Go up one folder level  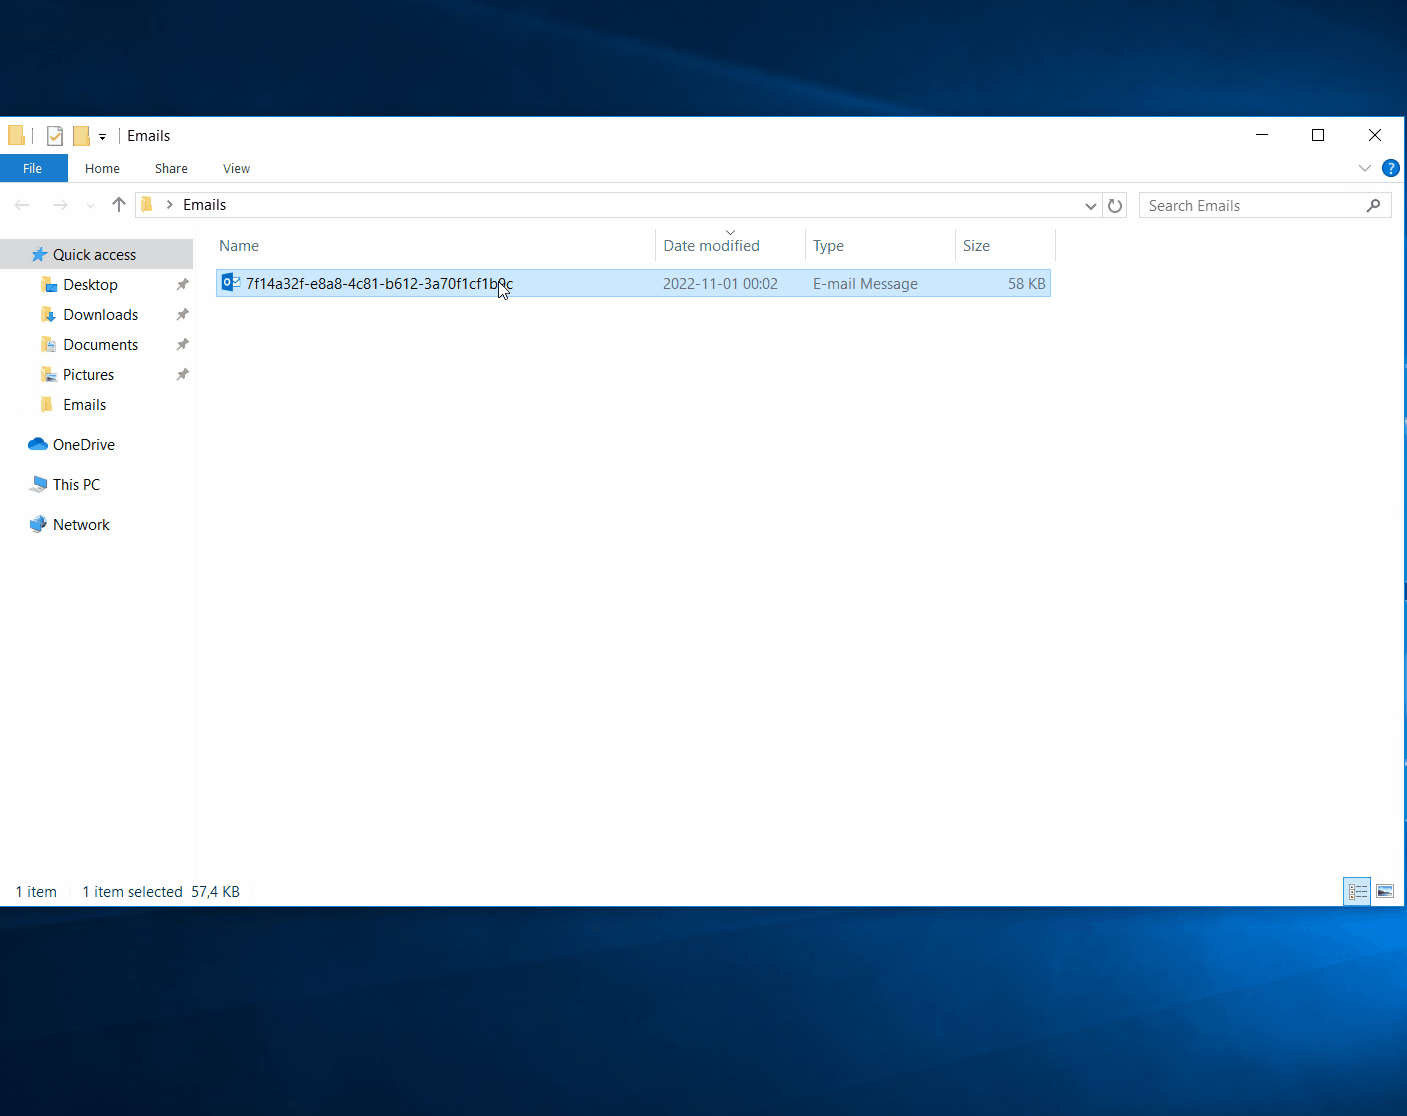coord(119,205)
